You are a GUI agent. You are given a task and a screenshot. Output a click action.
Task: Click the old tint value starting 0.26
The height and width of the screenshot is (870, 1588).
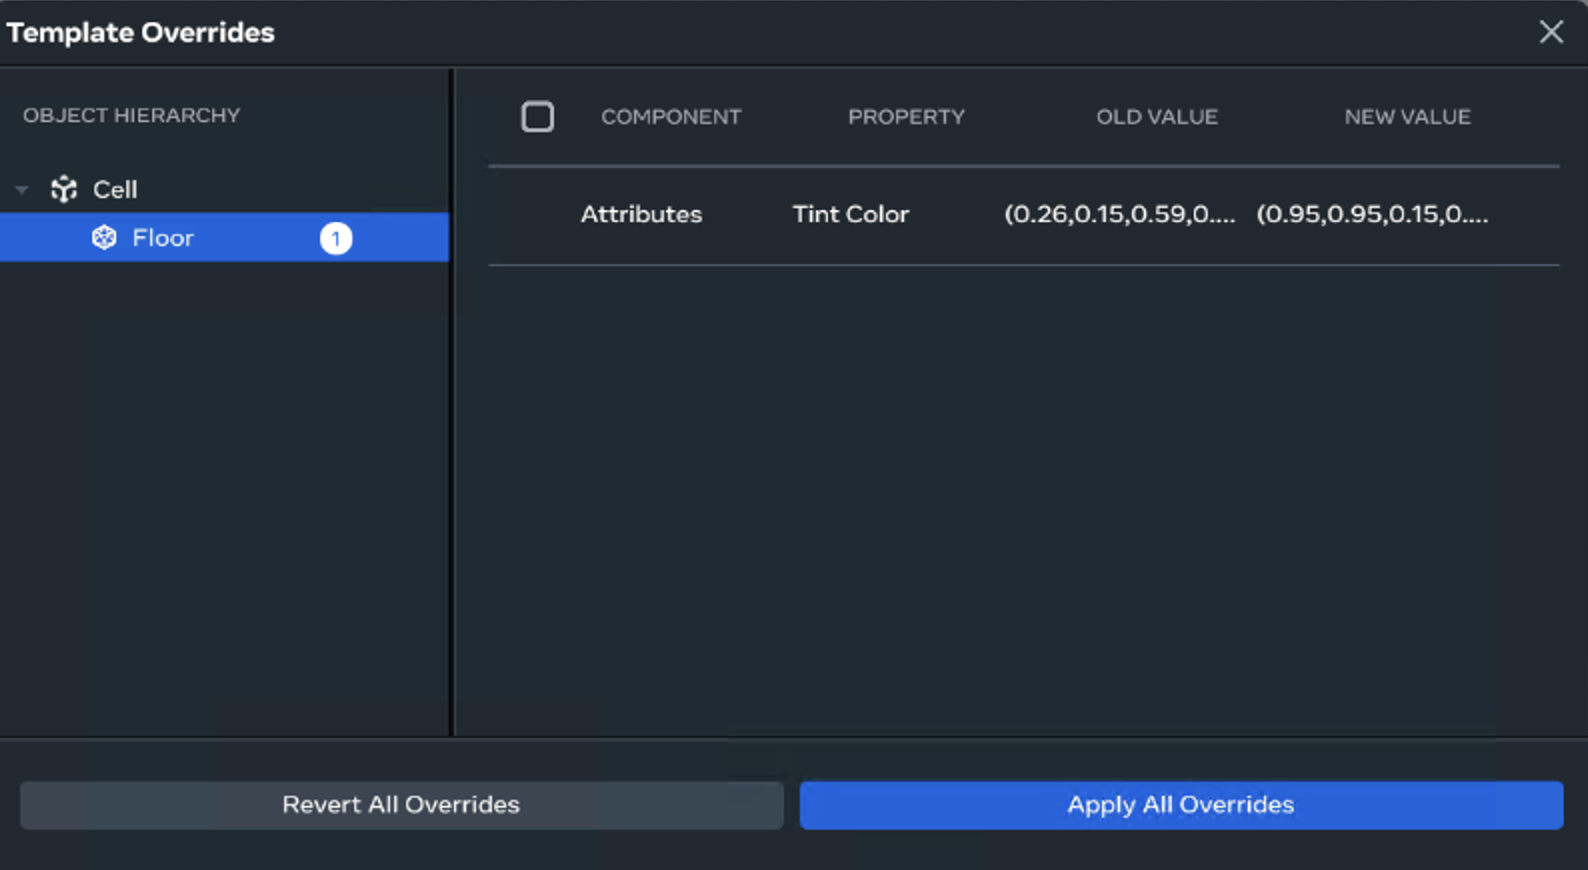(1119, 214)
